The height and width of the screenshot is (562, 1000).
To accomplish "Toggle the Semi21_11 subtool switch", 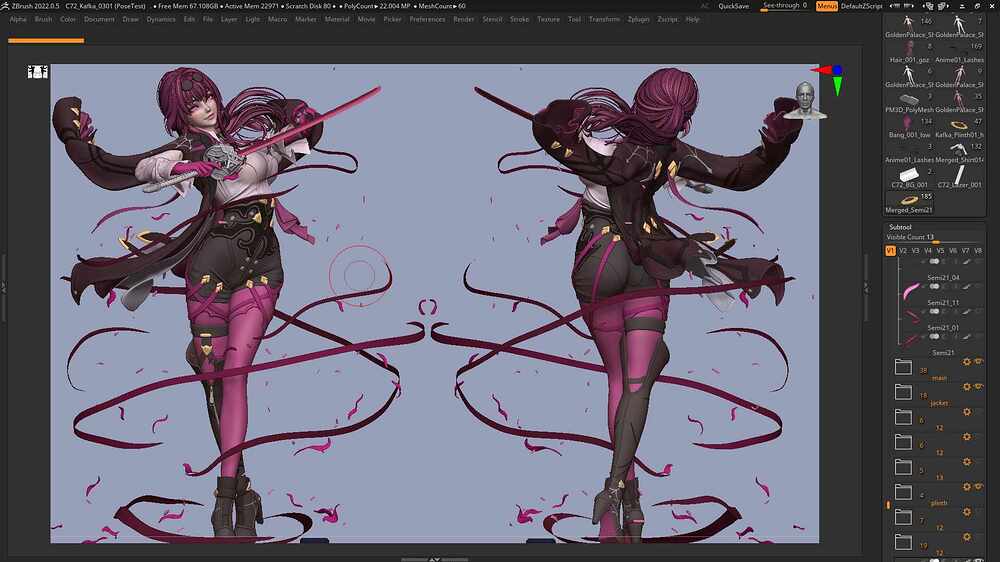I will (934, 311).
